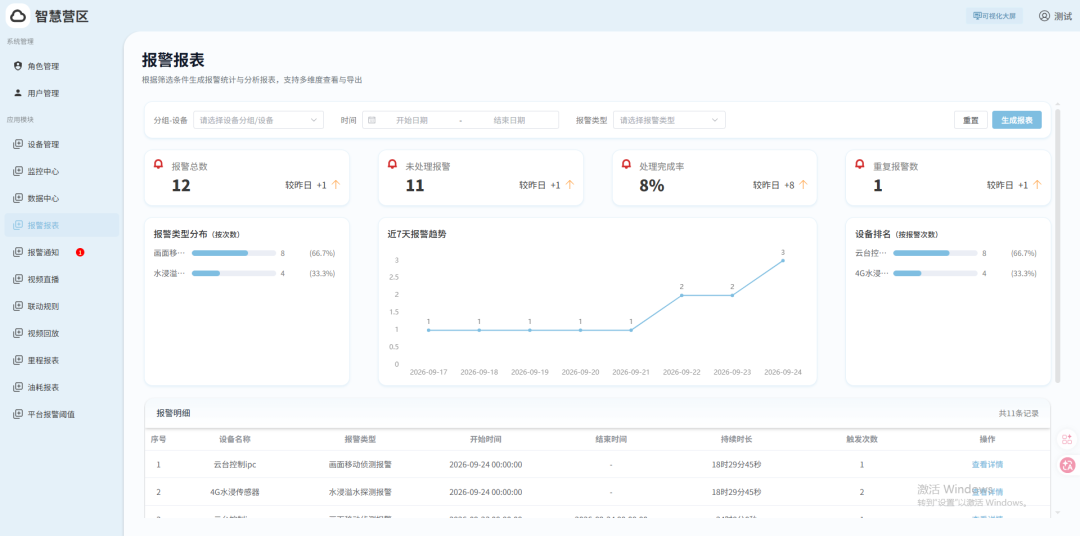Click the 测试 user avatar icon
Screen dimensions: 1080x536
pyautogui.click(x=1044, y=16)
